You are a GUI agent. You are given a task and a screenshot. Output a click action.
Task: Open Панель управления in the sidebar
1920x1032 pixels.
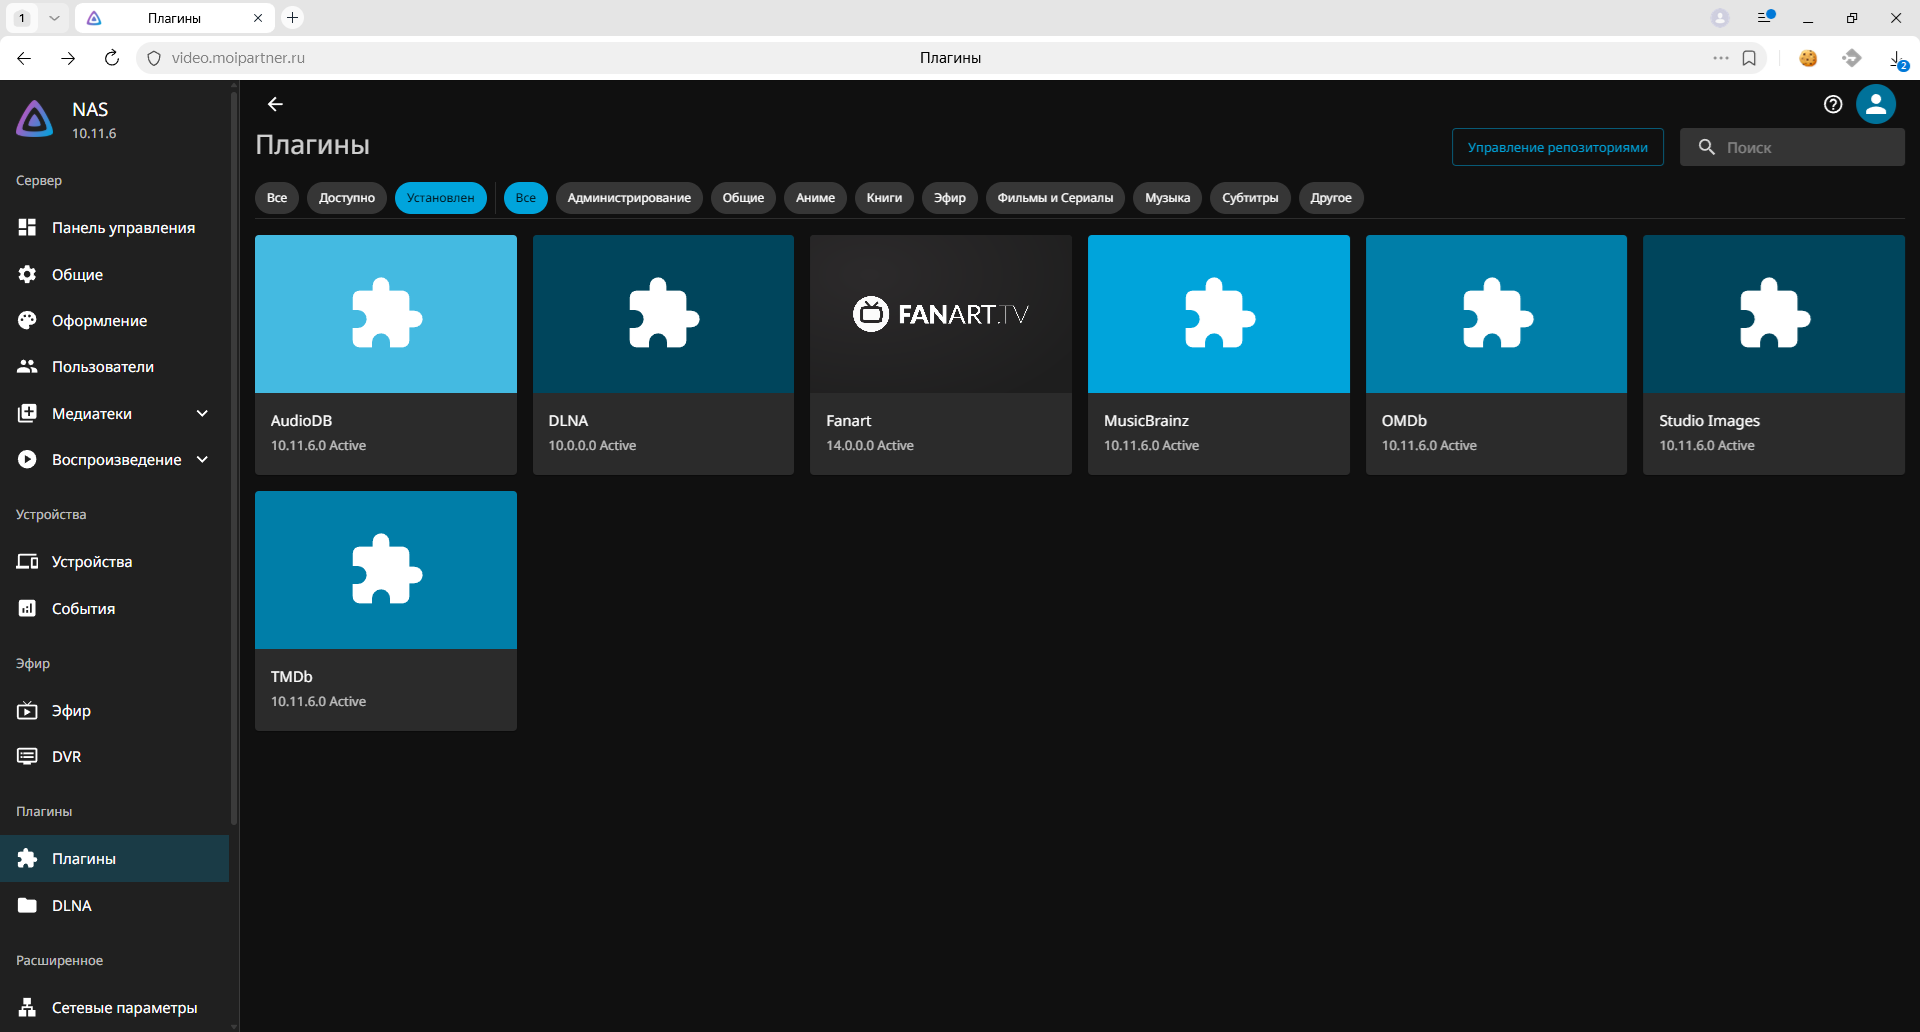(x=123, y=228)
